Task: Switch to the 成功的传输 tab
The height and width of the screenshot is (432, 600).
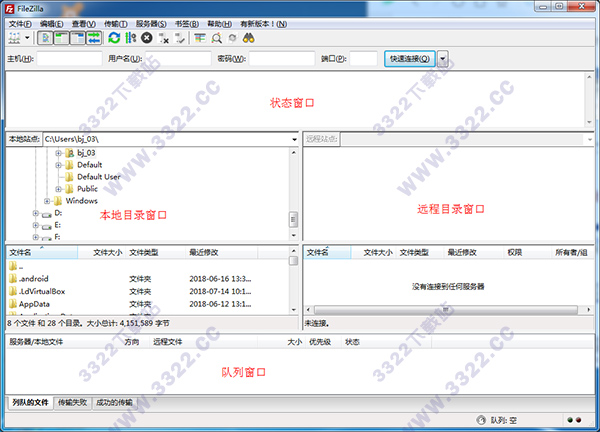Action: coord(114,403)
